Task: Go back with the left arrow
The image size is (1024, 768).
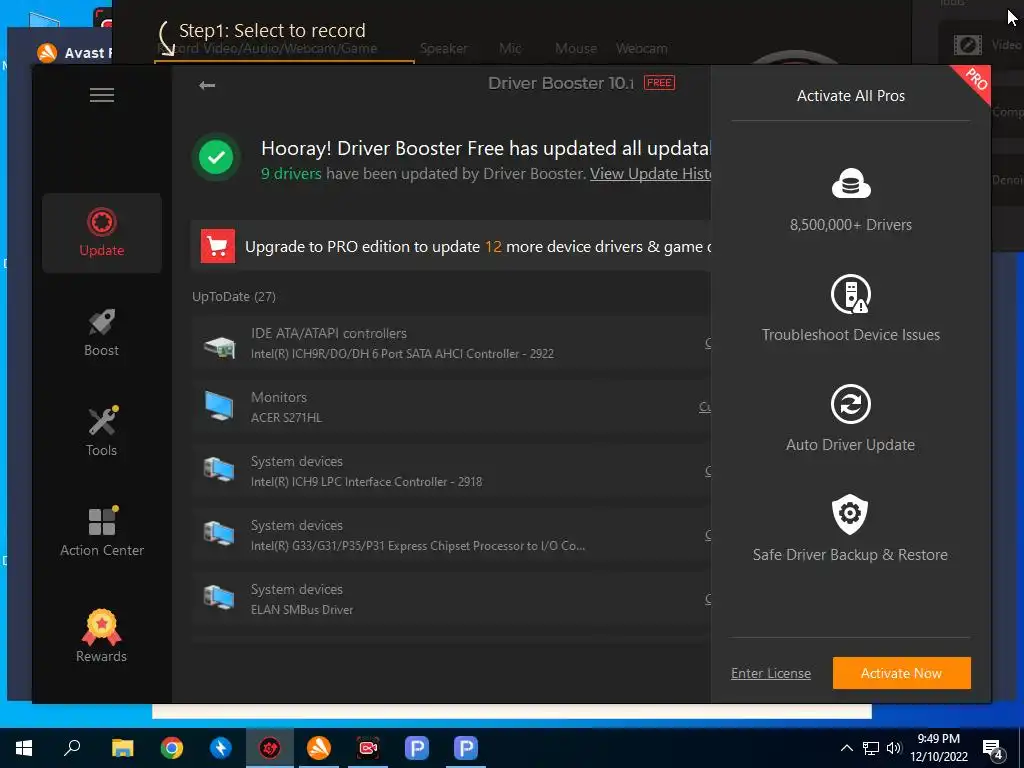Action: (x=207, y=85)
